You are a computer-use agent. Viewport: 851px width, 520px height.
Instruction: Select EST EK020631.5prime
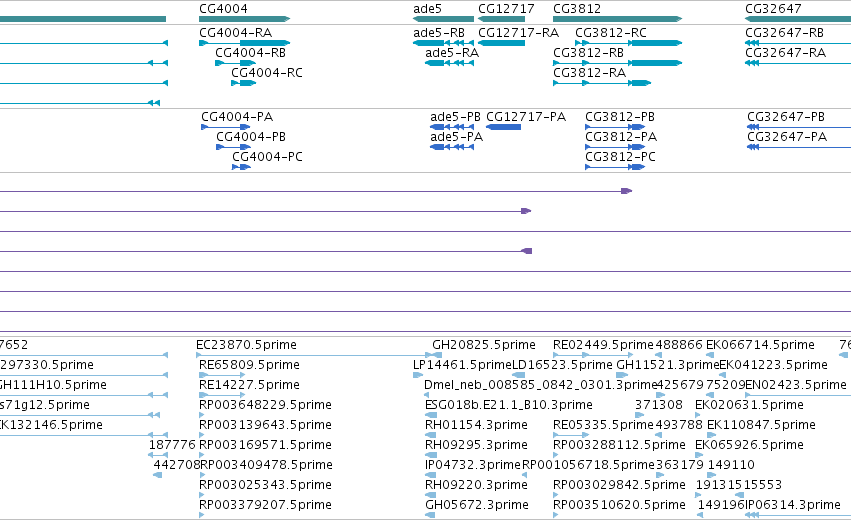750,405
